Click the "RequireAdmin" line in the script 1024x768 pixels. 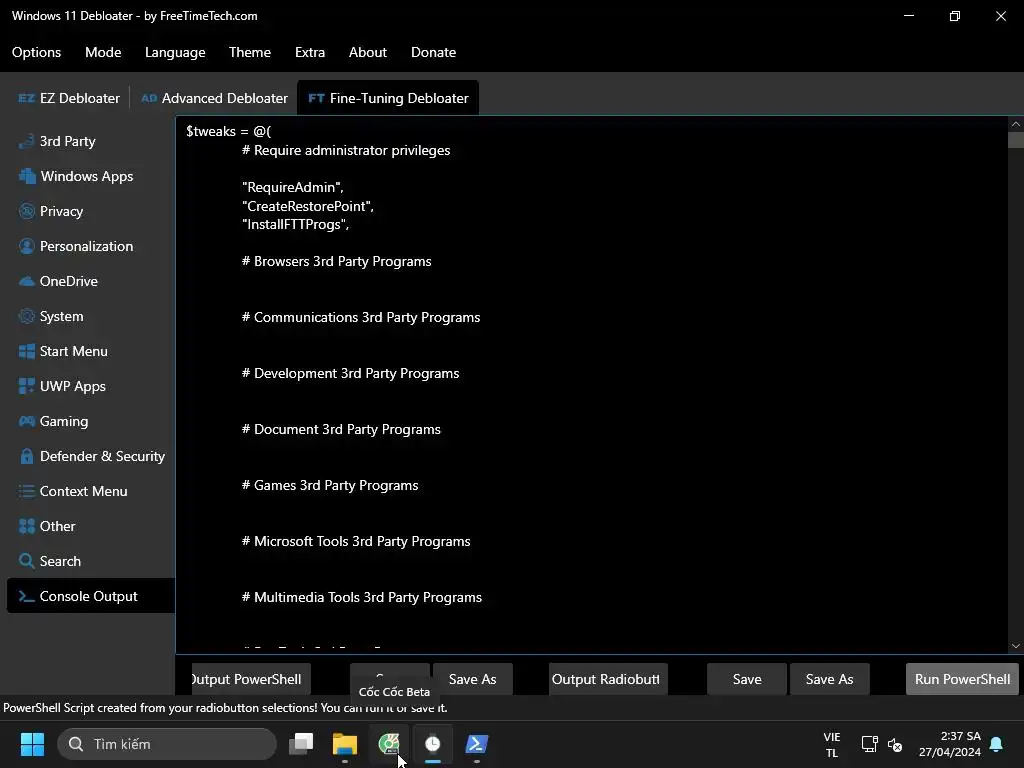[293, 187]
